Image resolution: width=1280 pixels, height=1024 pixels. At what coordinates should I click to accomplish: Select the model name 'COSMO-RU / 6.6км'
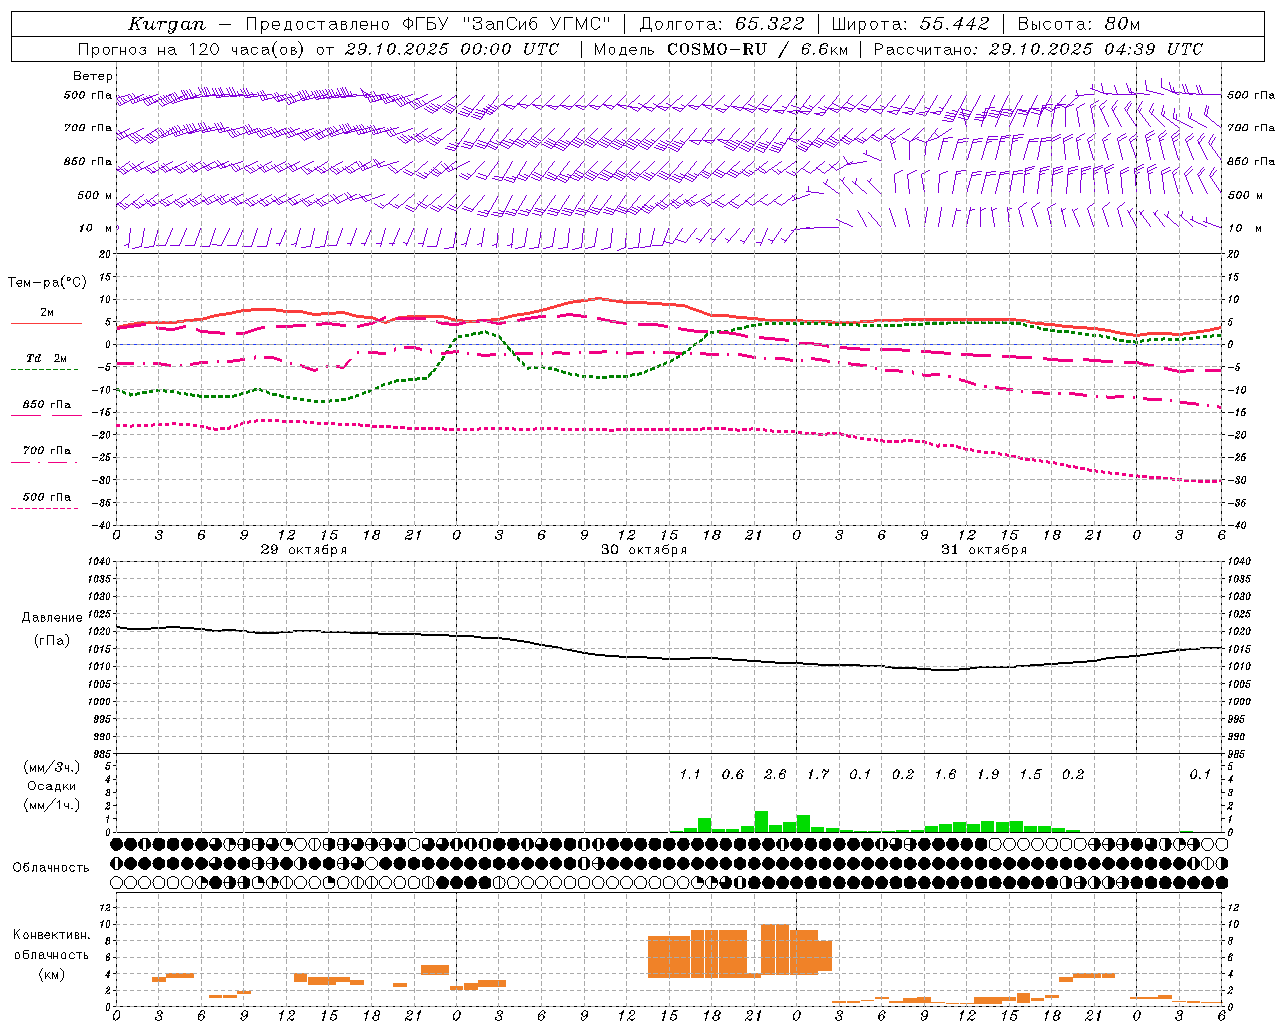pos(758,49)
